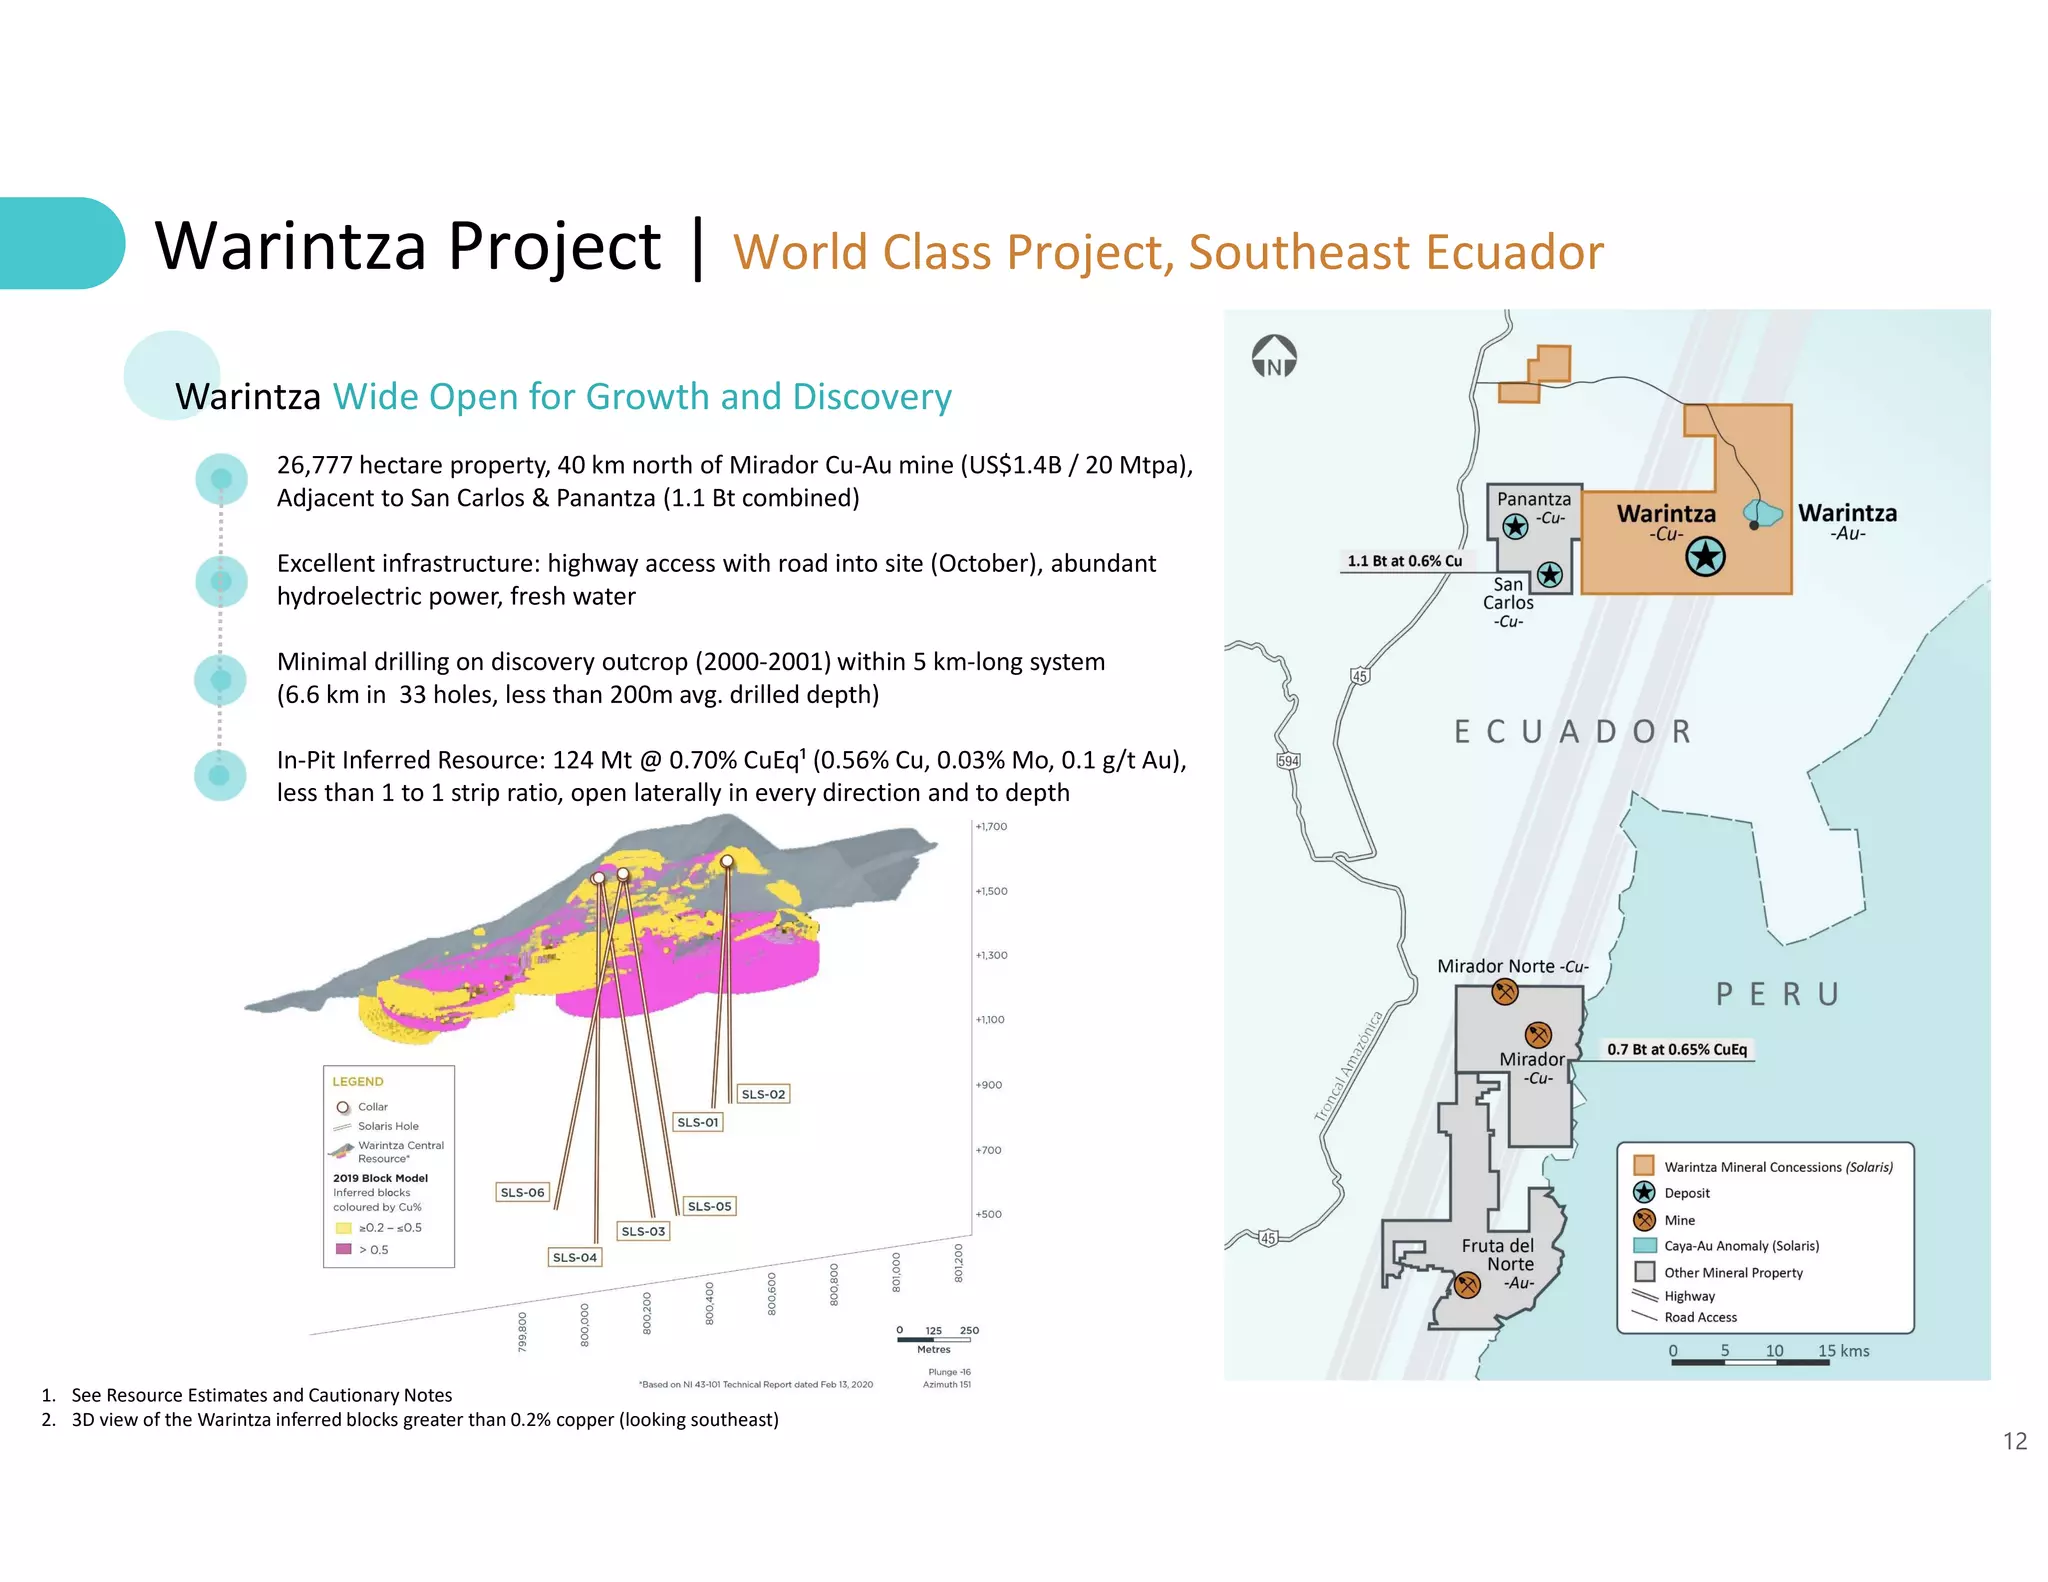Click the rightmost drill collar atop the block model
Image resolution: width=2048 pixels, height=1582 pixels.
click(x=727, y=861)
